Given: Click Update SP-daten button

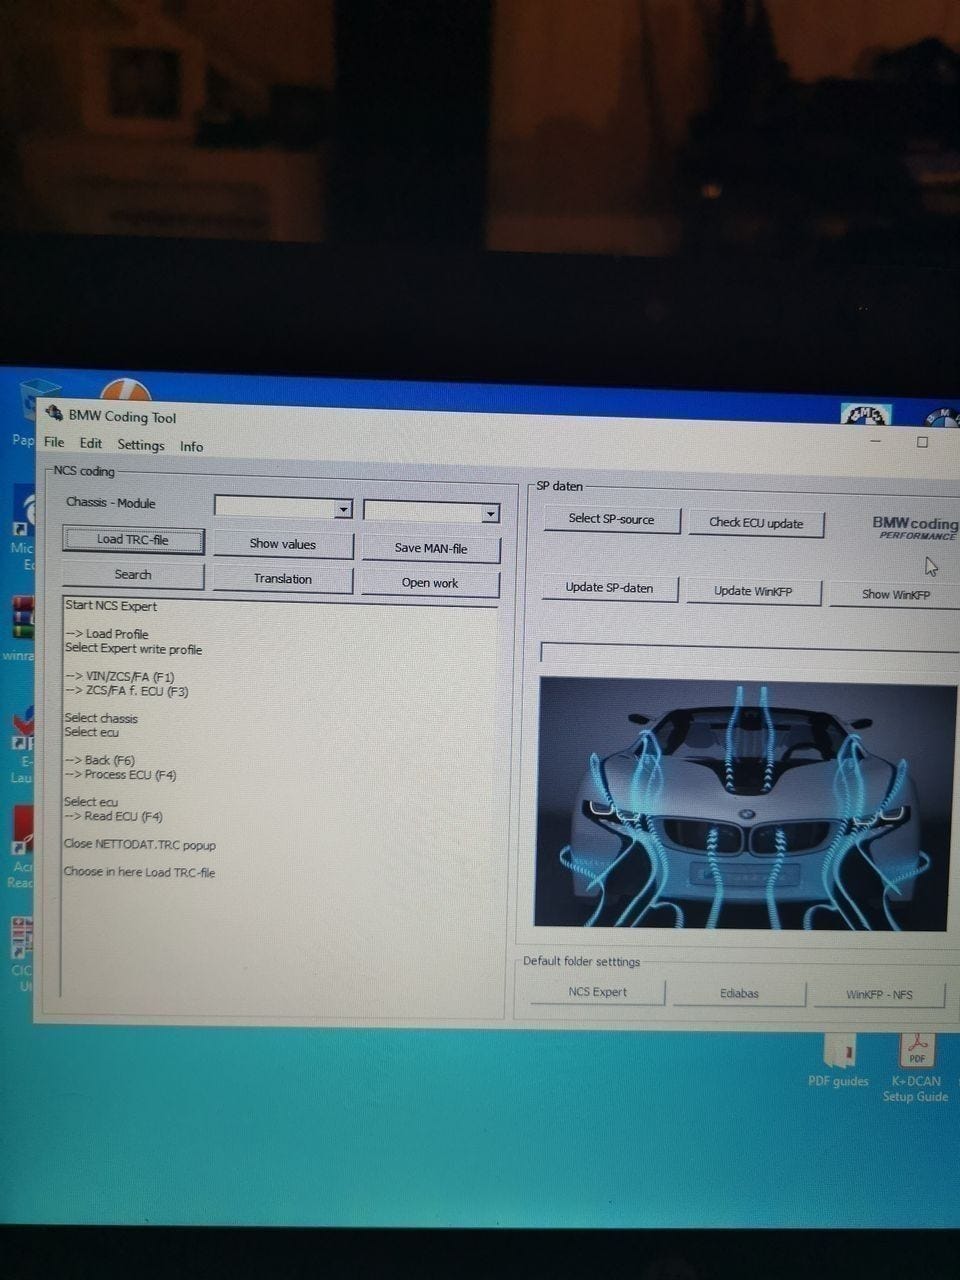Looking at the screenshot, I should coord(609,588).
